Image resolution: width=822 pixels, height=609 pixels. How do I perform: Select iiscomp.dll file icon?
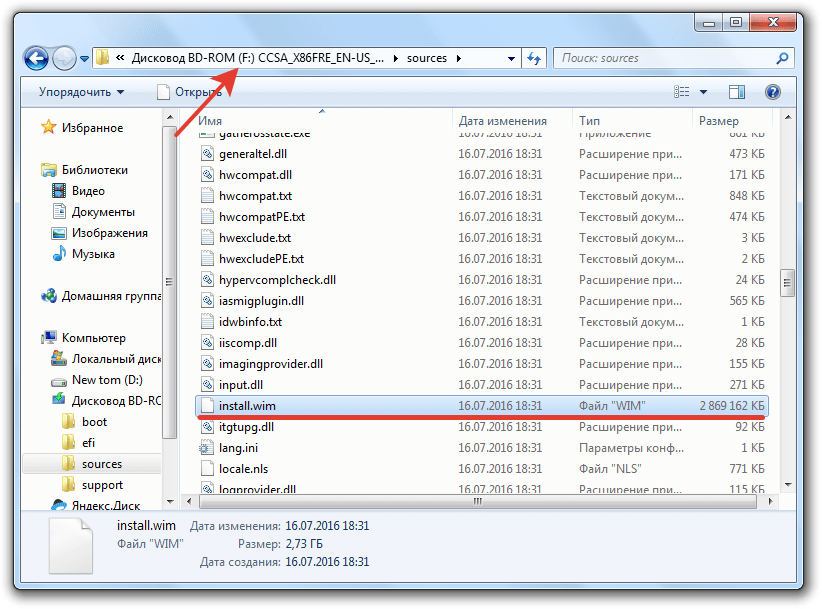208,342
